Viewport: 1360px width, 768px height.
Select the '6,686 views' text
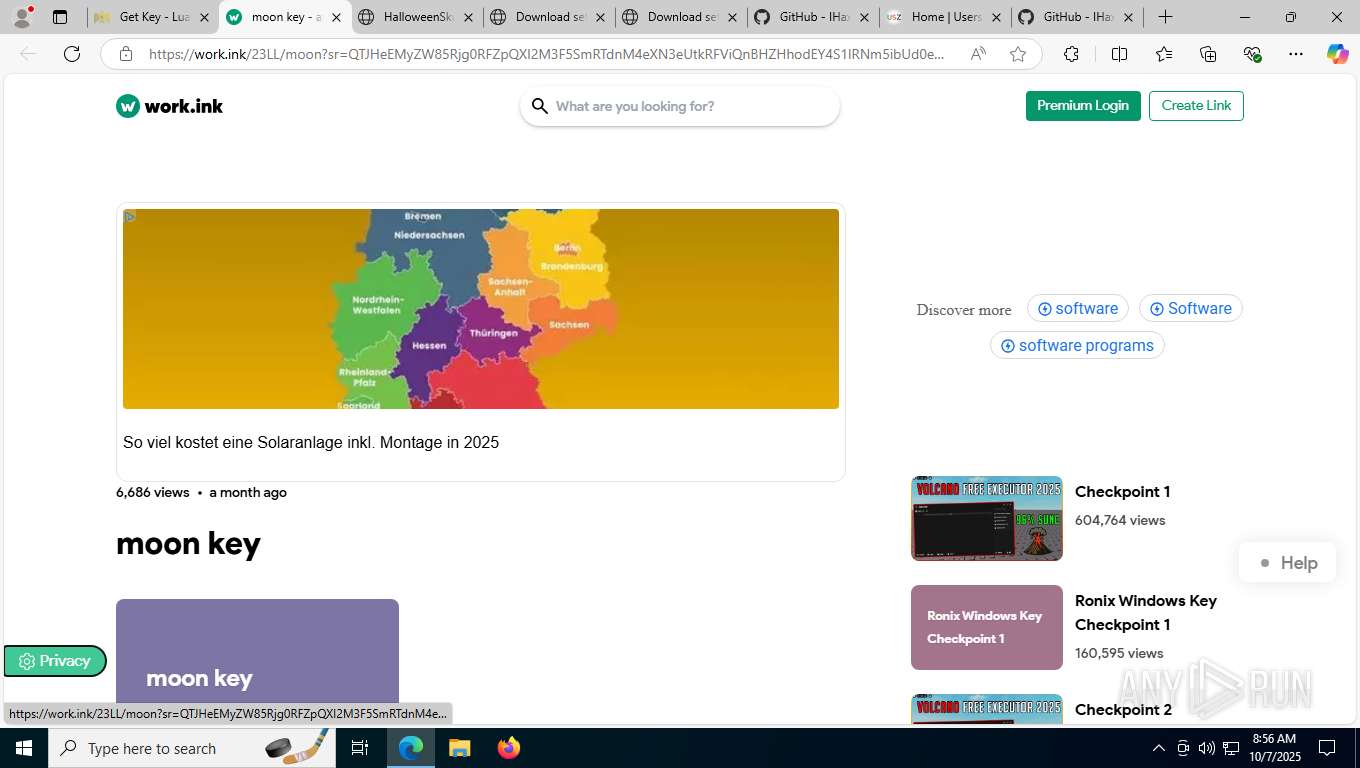[x=152, y=492]
